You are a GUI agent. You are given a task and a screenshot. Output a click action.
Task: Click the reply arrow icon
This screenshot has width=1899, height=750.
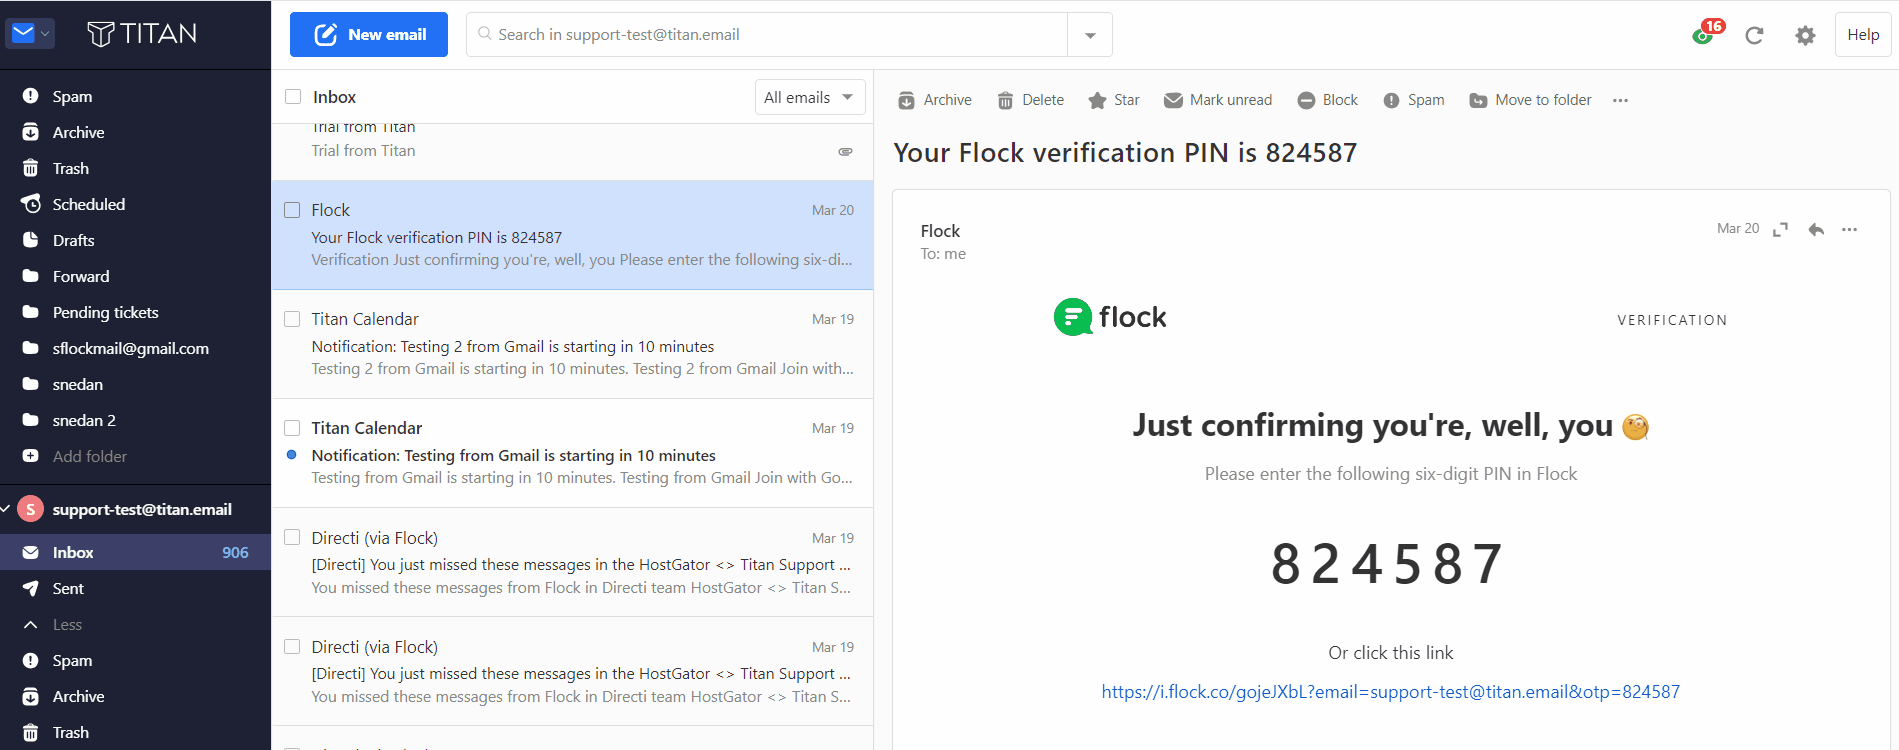(x=1816, y=230)
